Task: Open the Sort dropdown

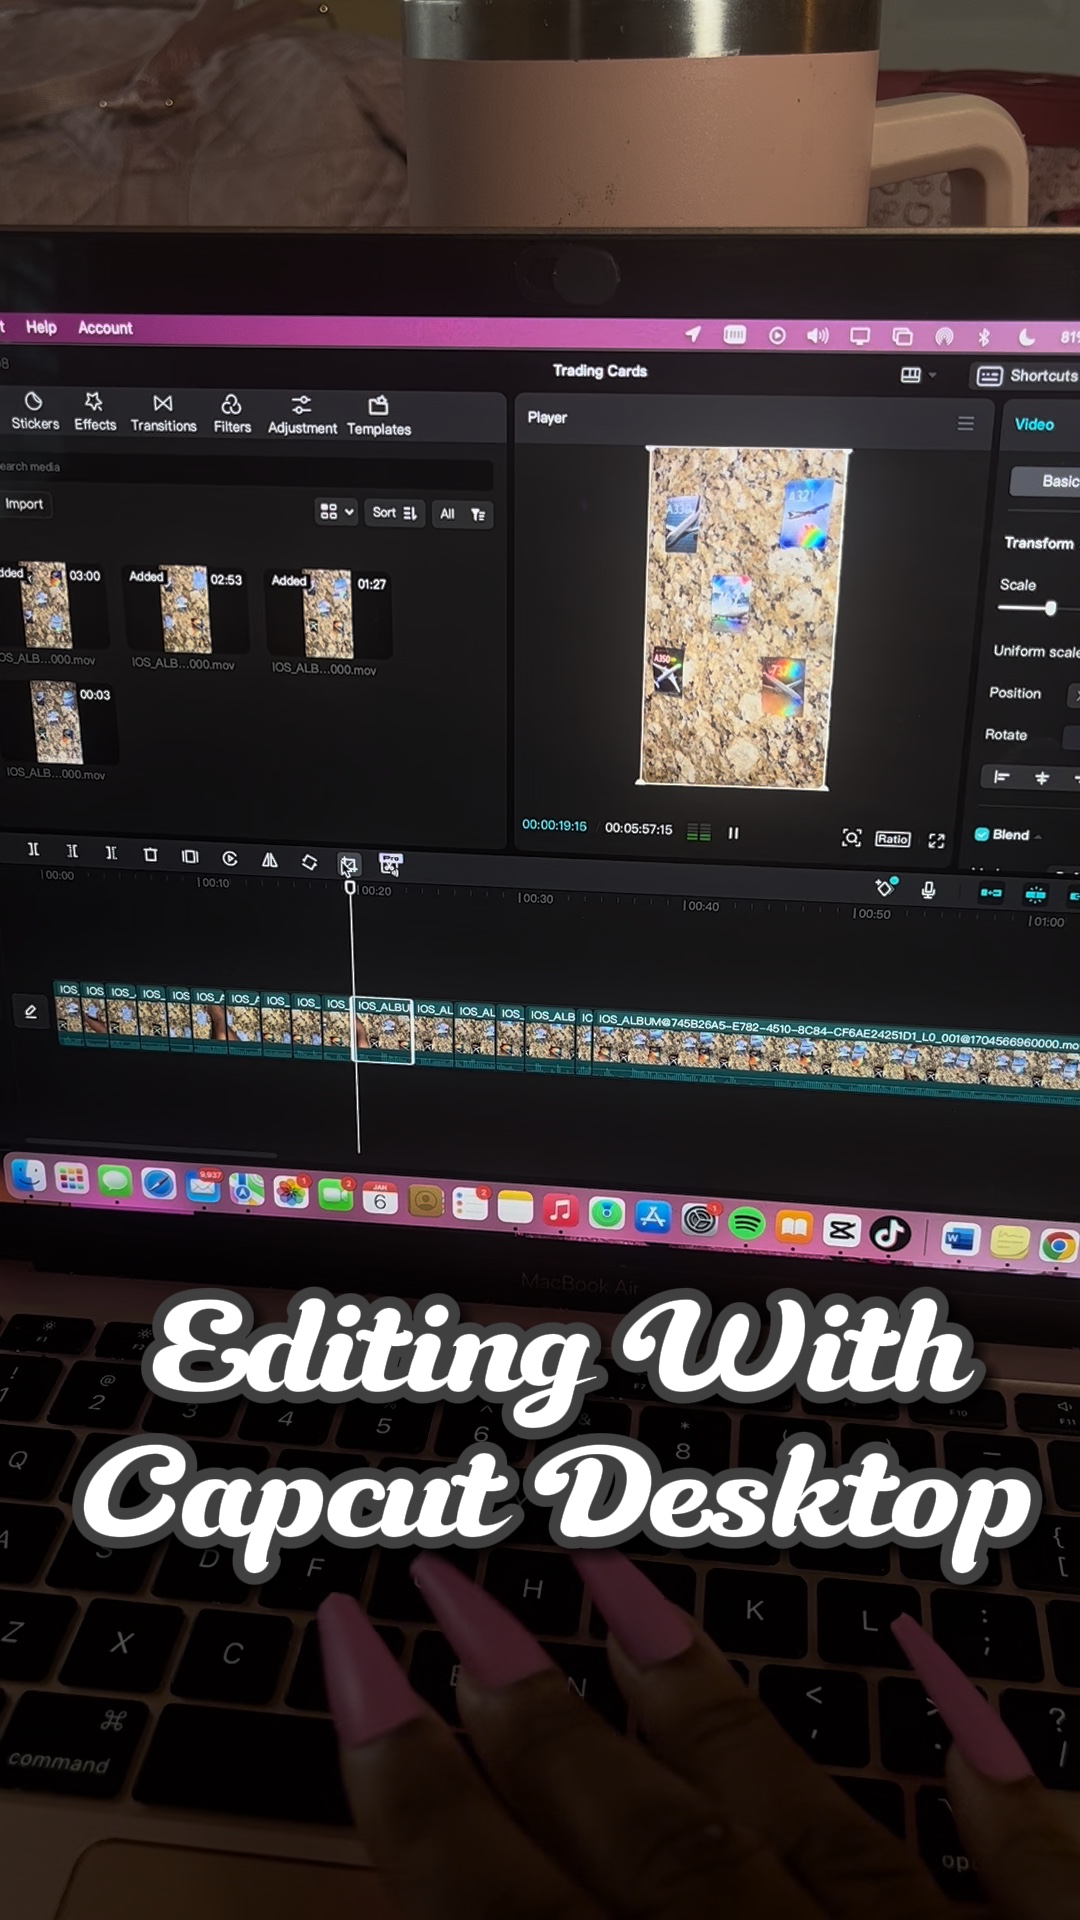Action: point(394,513)
